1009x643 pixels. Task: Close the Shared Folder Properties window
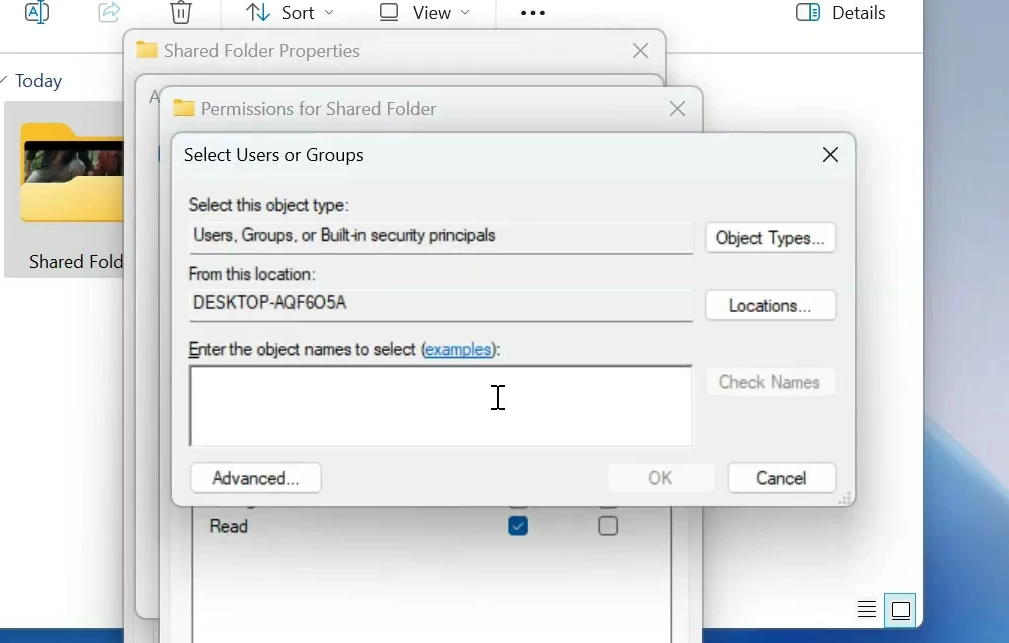click(x=640, y=51)
